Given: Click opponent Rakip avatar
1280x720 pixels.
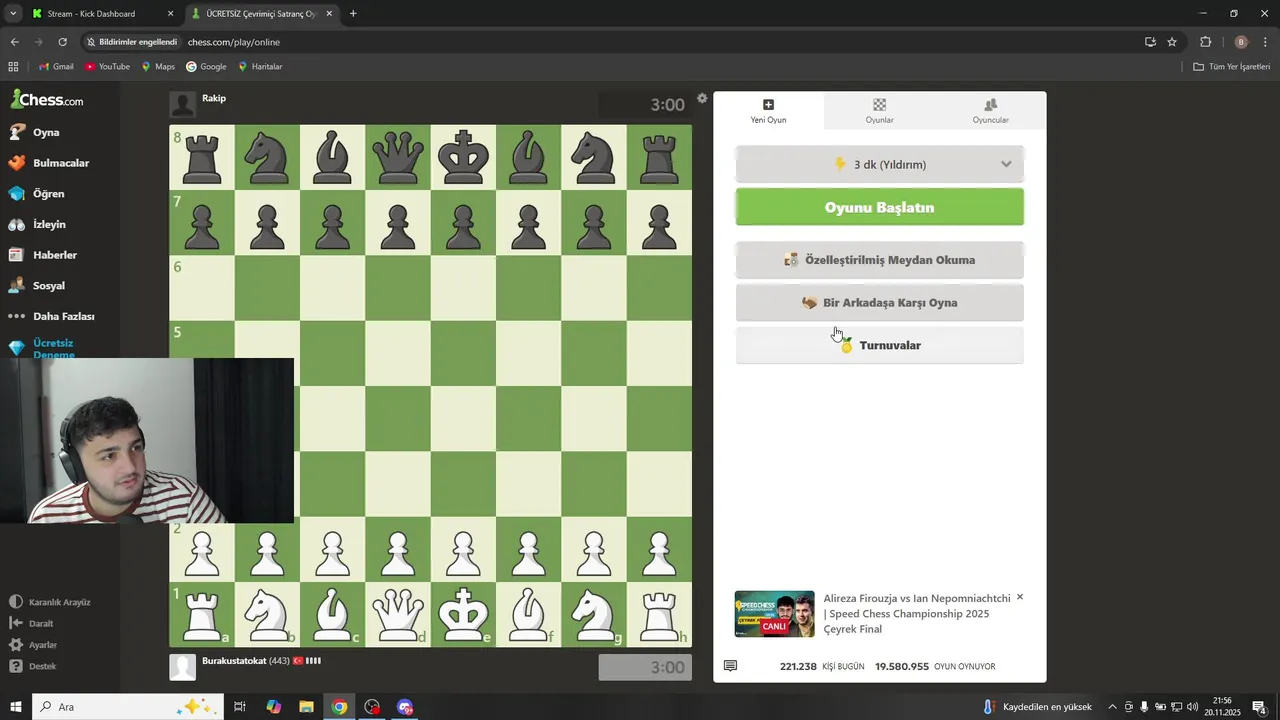Looking at the screenshot, I should pos(183,104).
